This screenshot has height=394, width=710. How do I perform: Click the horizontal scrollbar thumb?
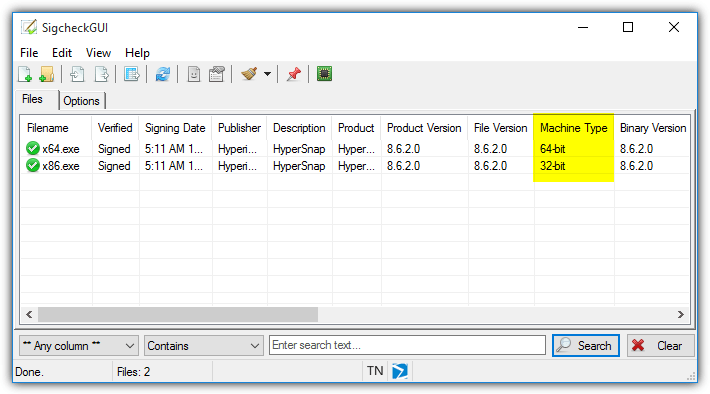click(178, 314)
